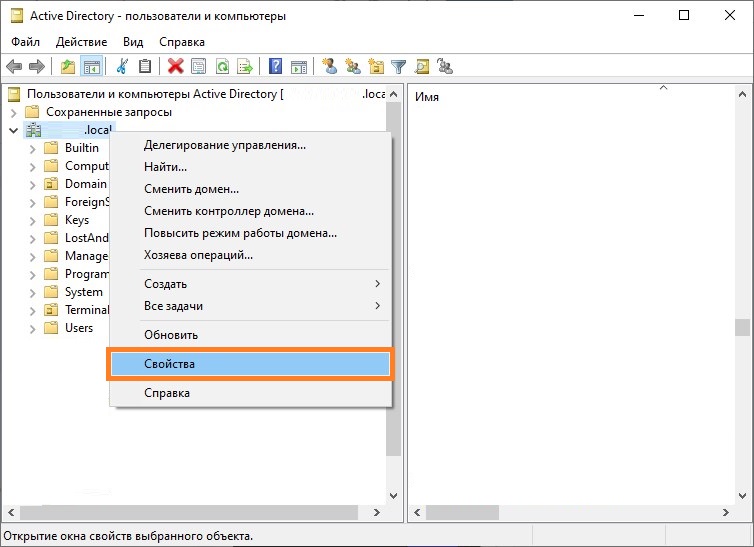Click the Back arrow in toolbar

[14, 67]
